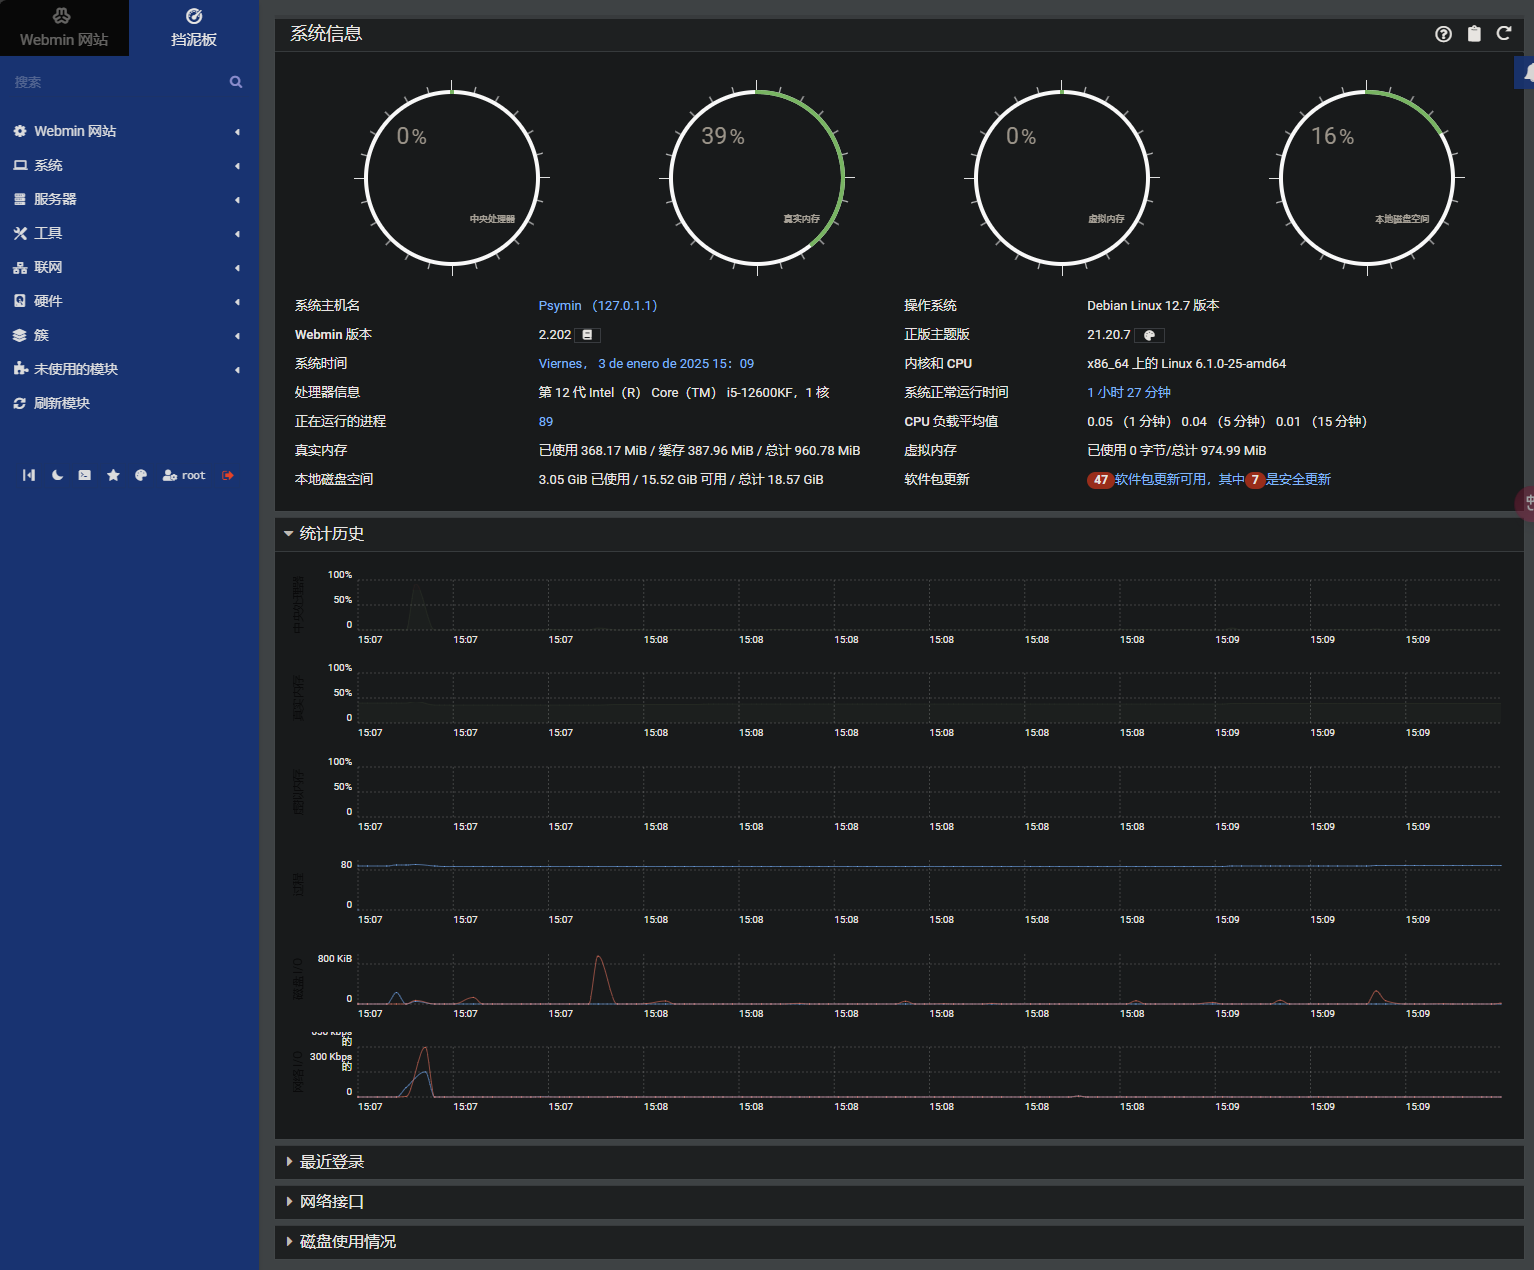Click the red logout icon in sidebar
The width and height of the screenshot is (1534, 1270).
[228, 476]
